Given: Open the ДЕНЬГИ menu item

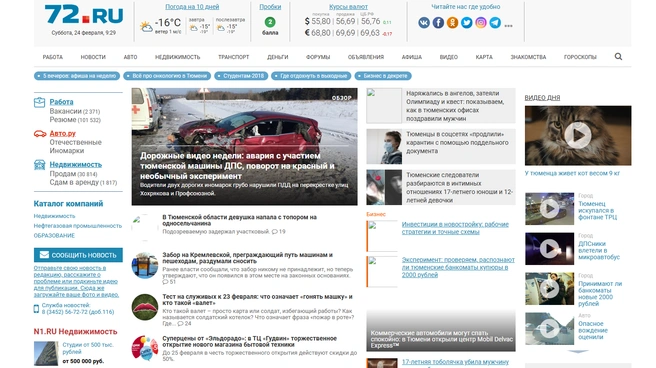Looking at the screenshot, I should click(x=278, y=57).
